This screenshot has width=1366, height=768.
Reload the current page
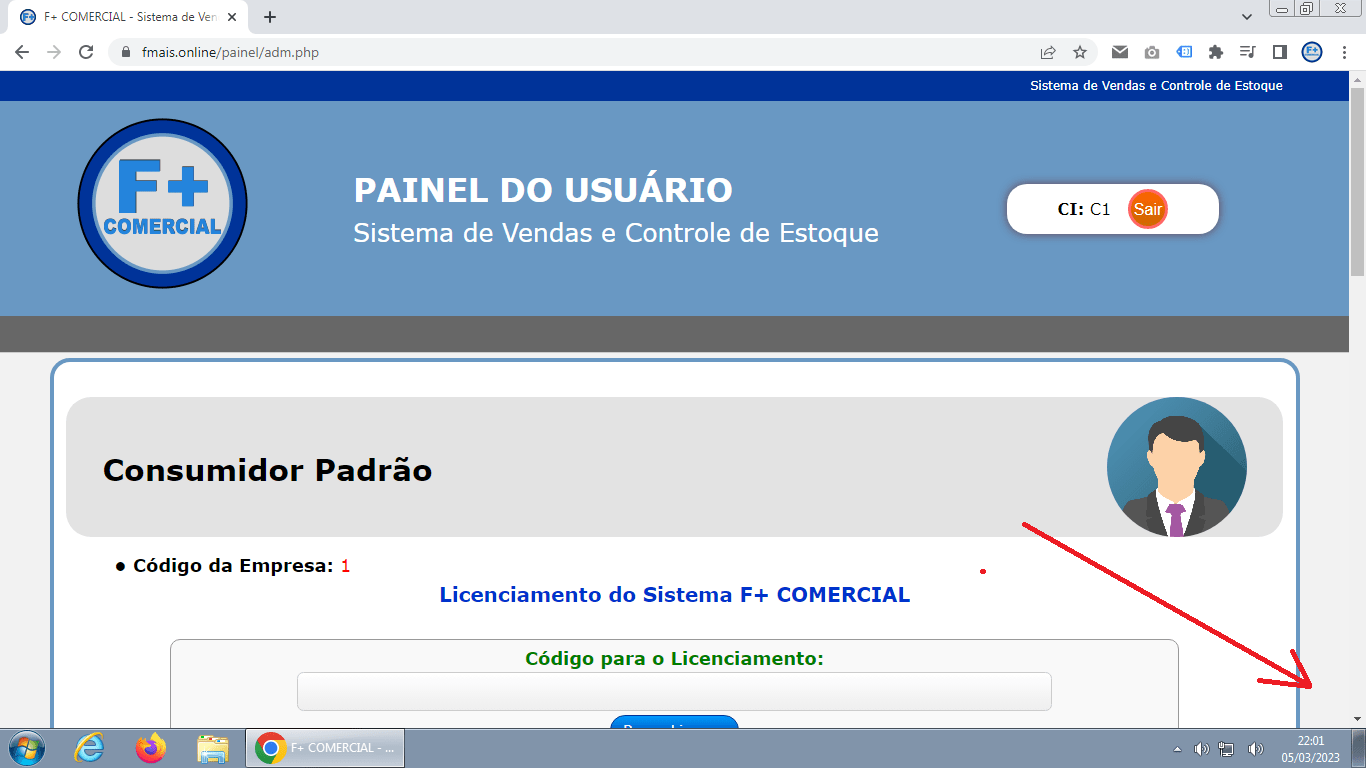point(86,52)
